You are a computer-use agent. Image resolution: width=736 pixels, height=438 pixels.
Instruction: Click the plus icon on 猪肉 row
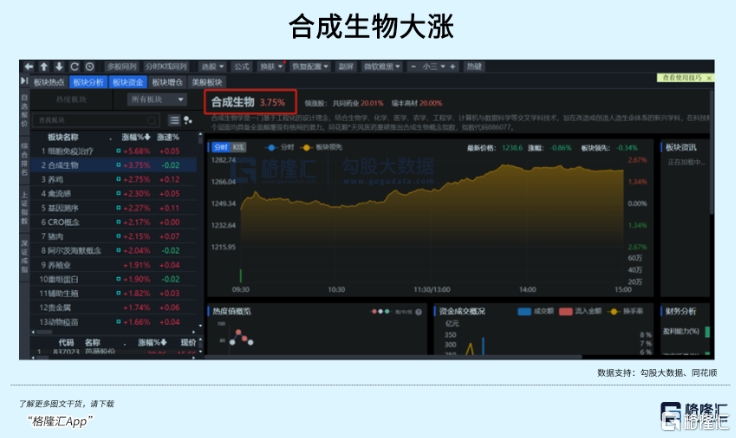(118, 236)
